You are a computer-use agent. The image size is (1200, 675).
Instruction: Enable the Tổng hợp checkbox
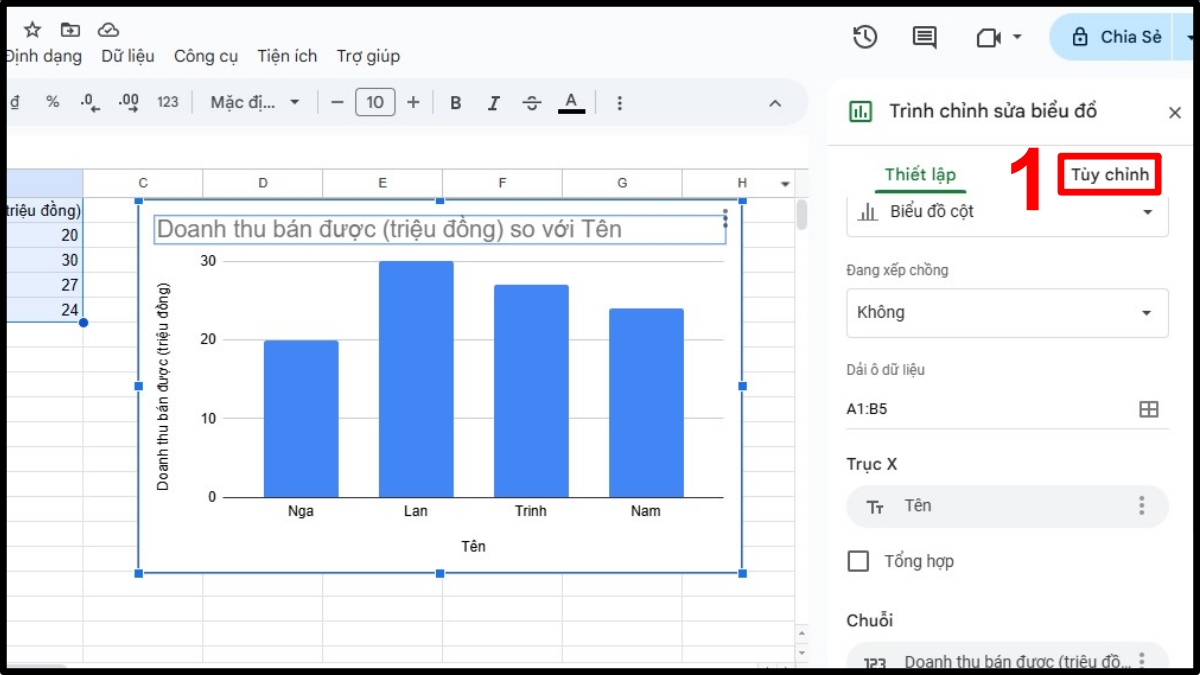pyautogui.click(x=858, y=561)
